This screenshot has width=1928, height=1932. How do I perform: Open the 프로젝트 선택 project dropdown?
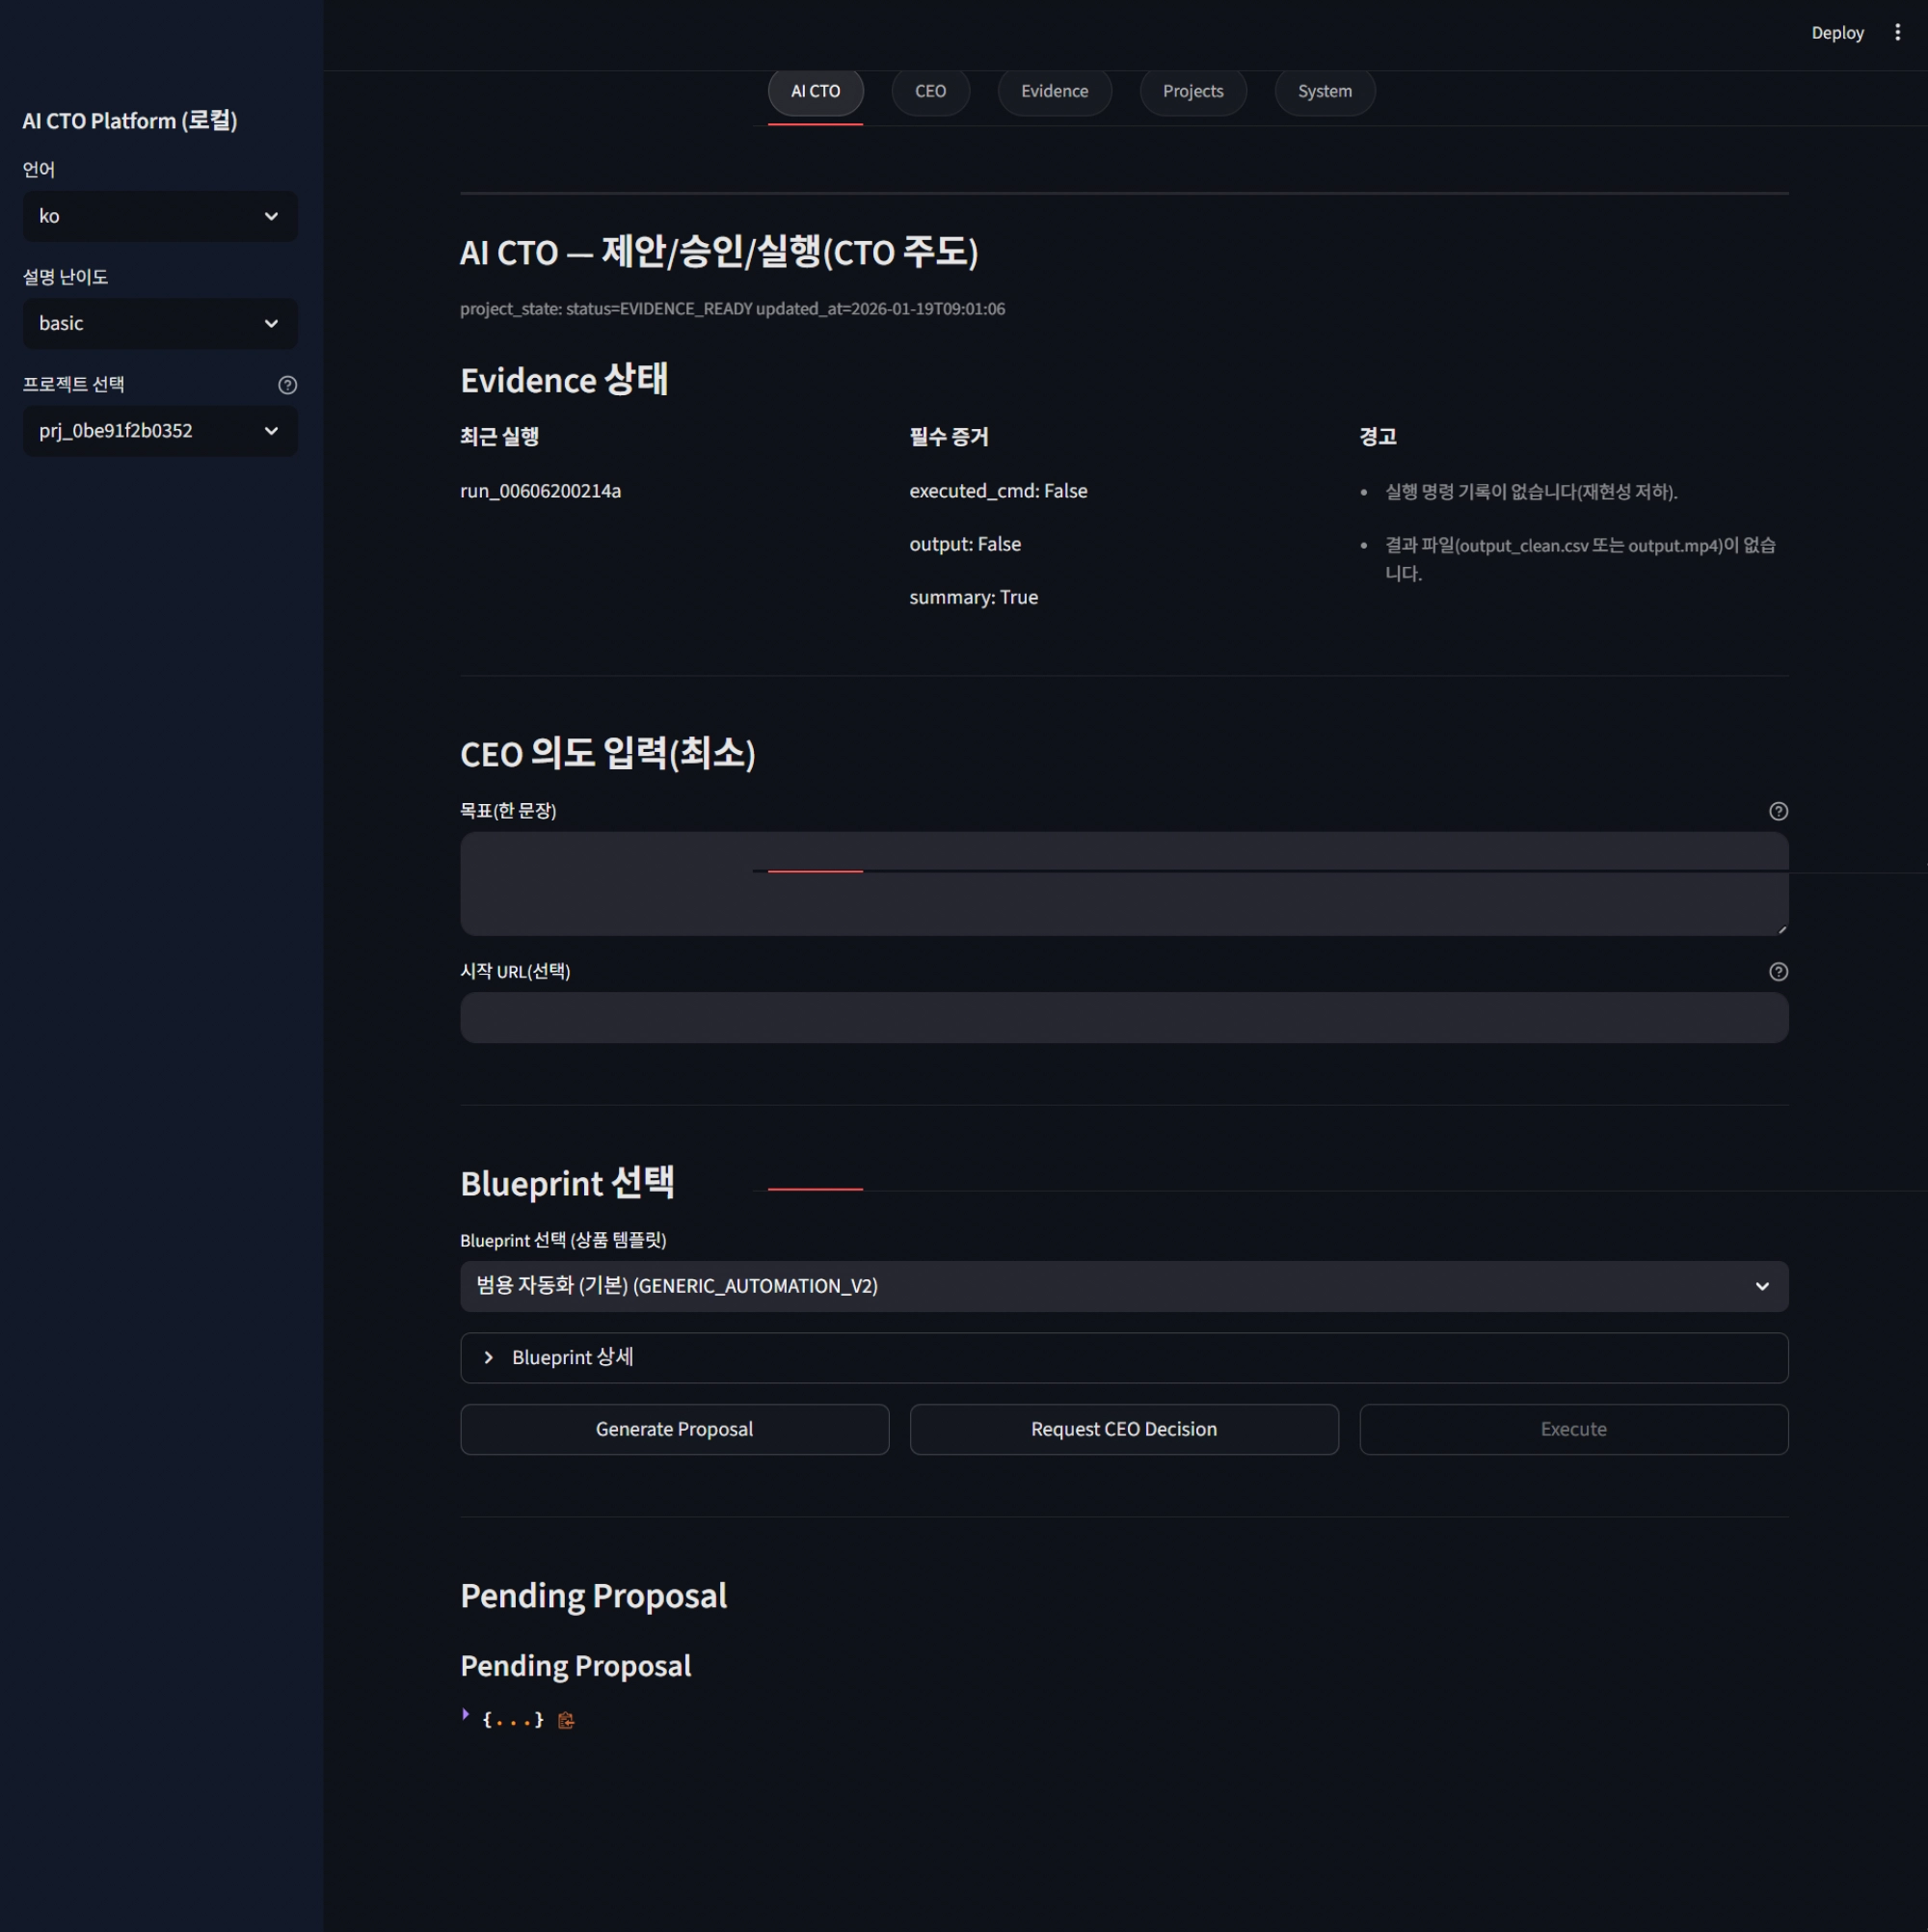coord(160,431)
